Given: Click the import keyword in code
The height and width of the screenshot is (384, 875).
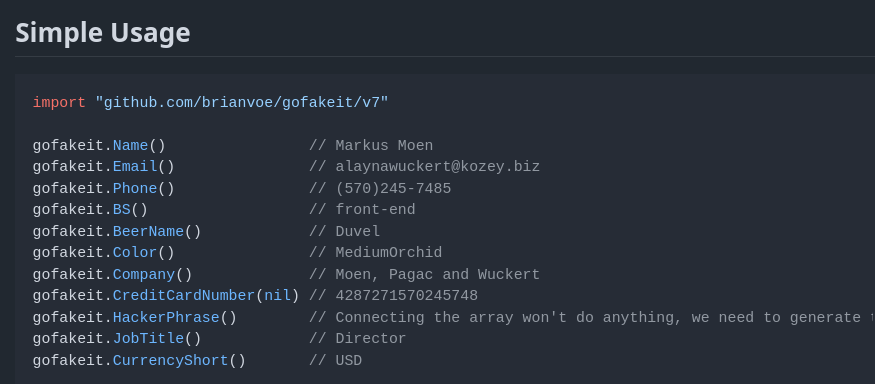Looking at the screenshot, I should (x=59, y=103).
